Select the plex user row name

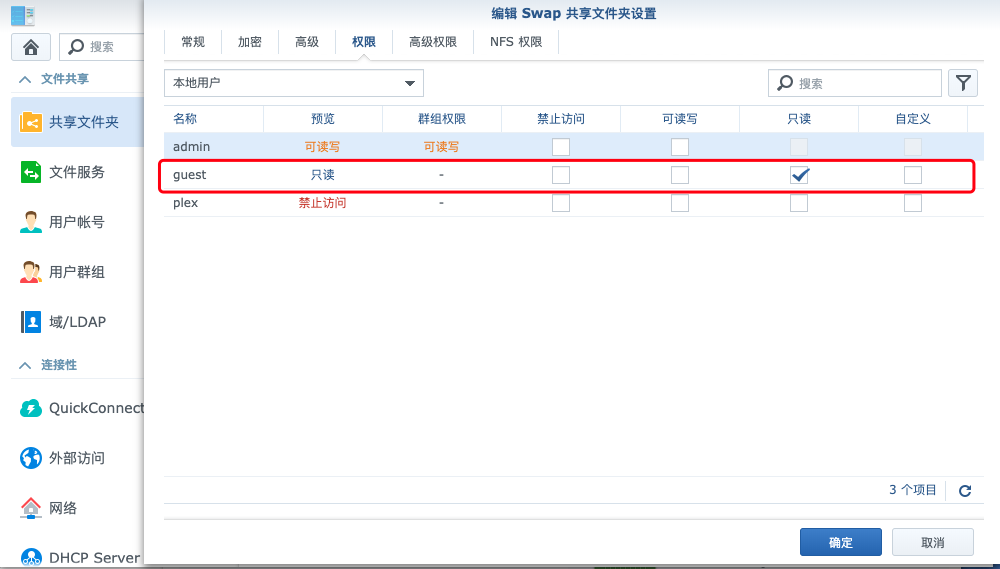(186, 203)
